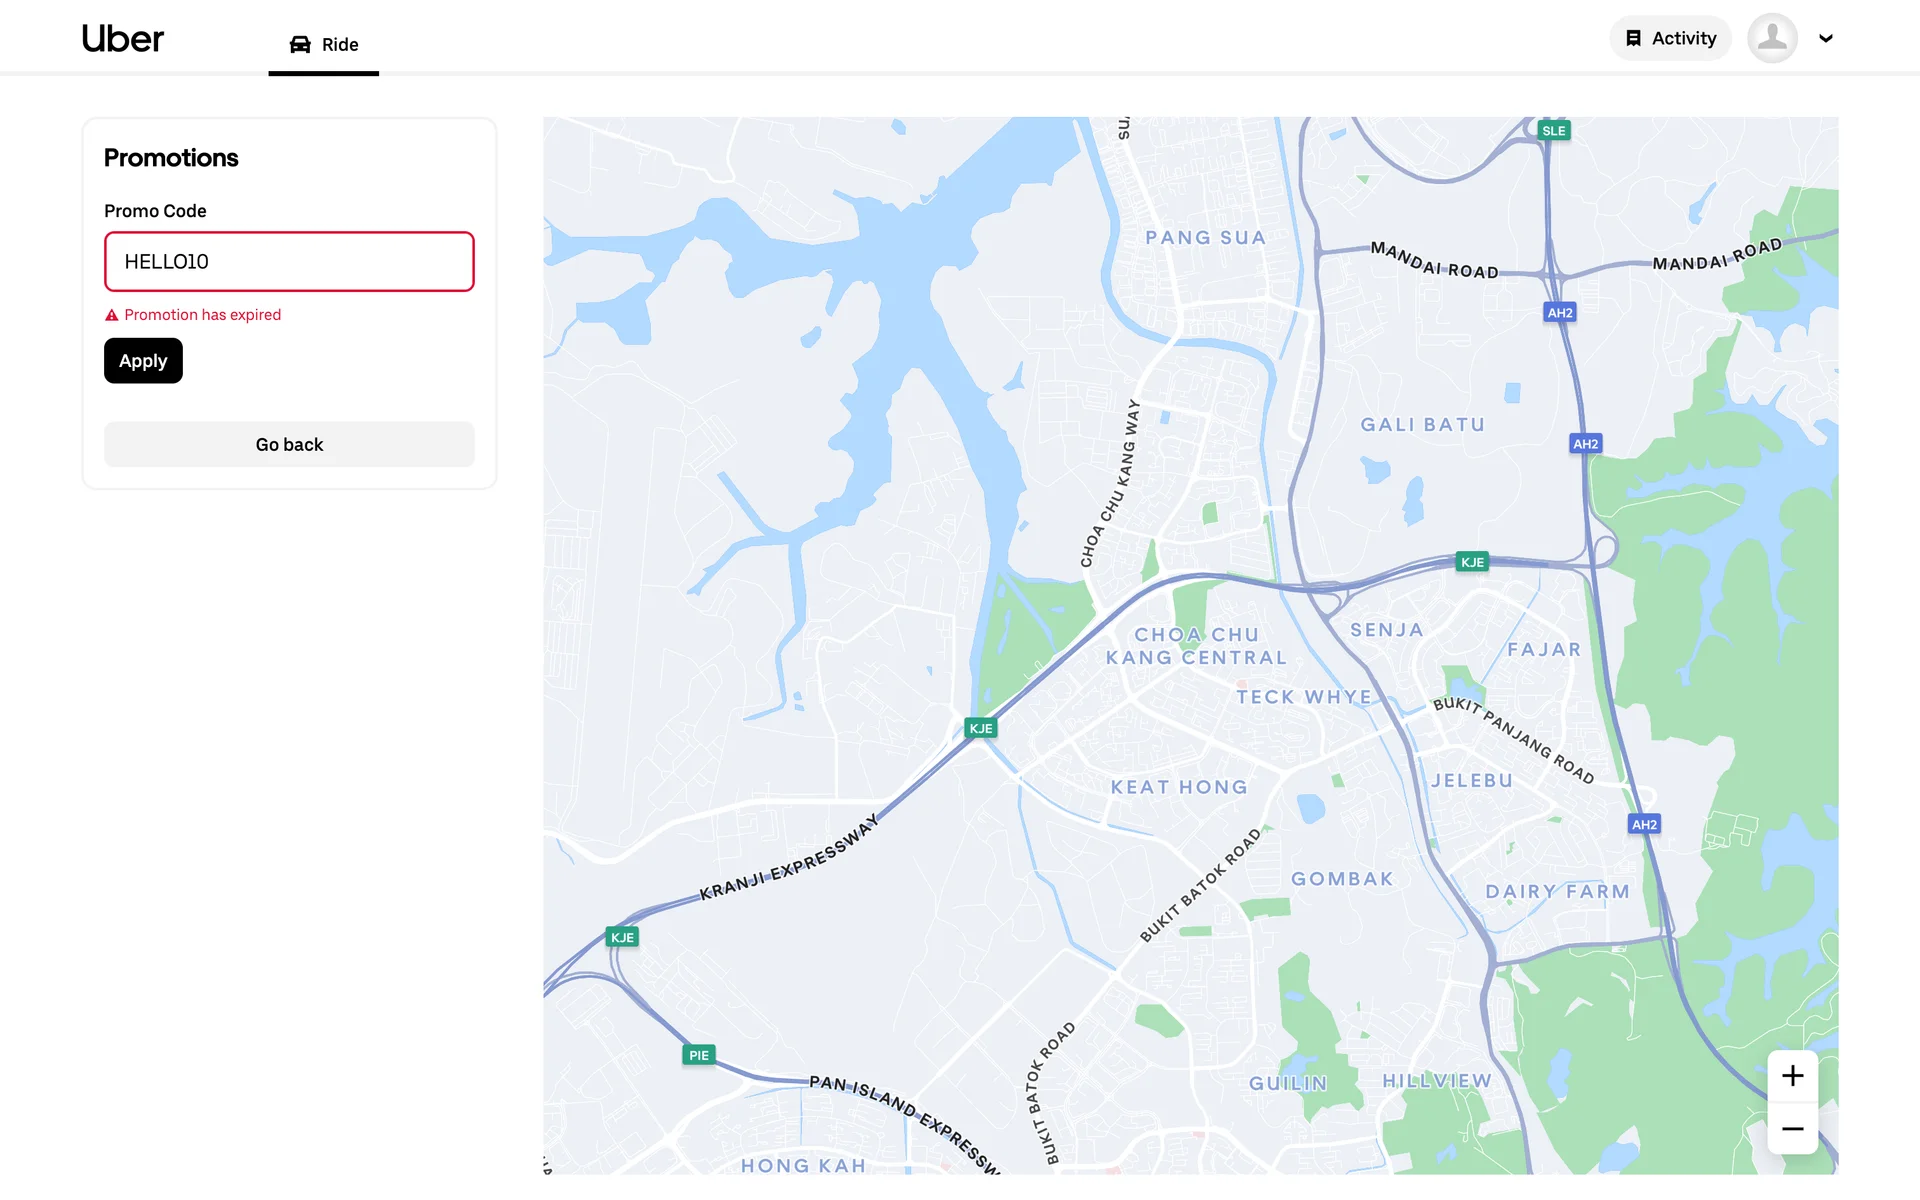Image resolution: width=1920 pixels, height=1200 pixels.
Task: Zoom in on the map
Action: click(1792, 1076)
